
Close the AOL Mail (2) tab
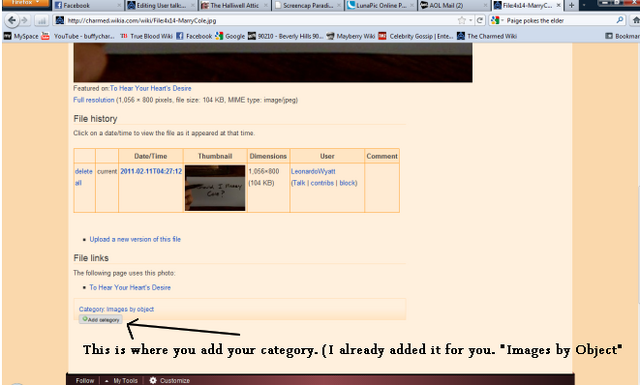(485, 5)
